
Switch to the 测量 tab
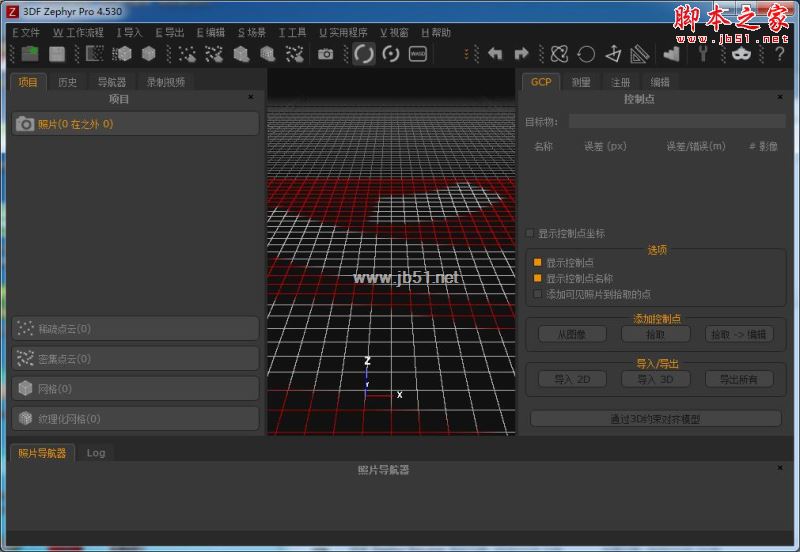tap(581, 82)
